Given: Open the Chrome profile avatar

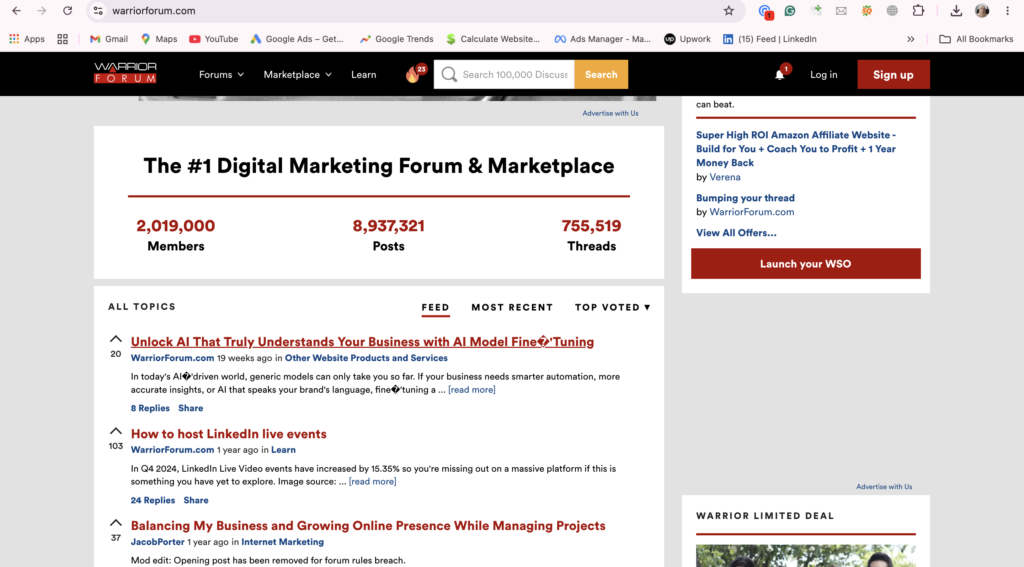Looking at the screenshot, I should [982, 10].
